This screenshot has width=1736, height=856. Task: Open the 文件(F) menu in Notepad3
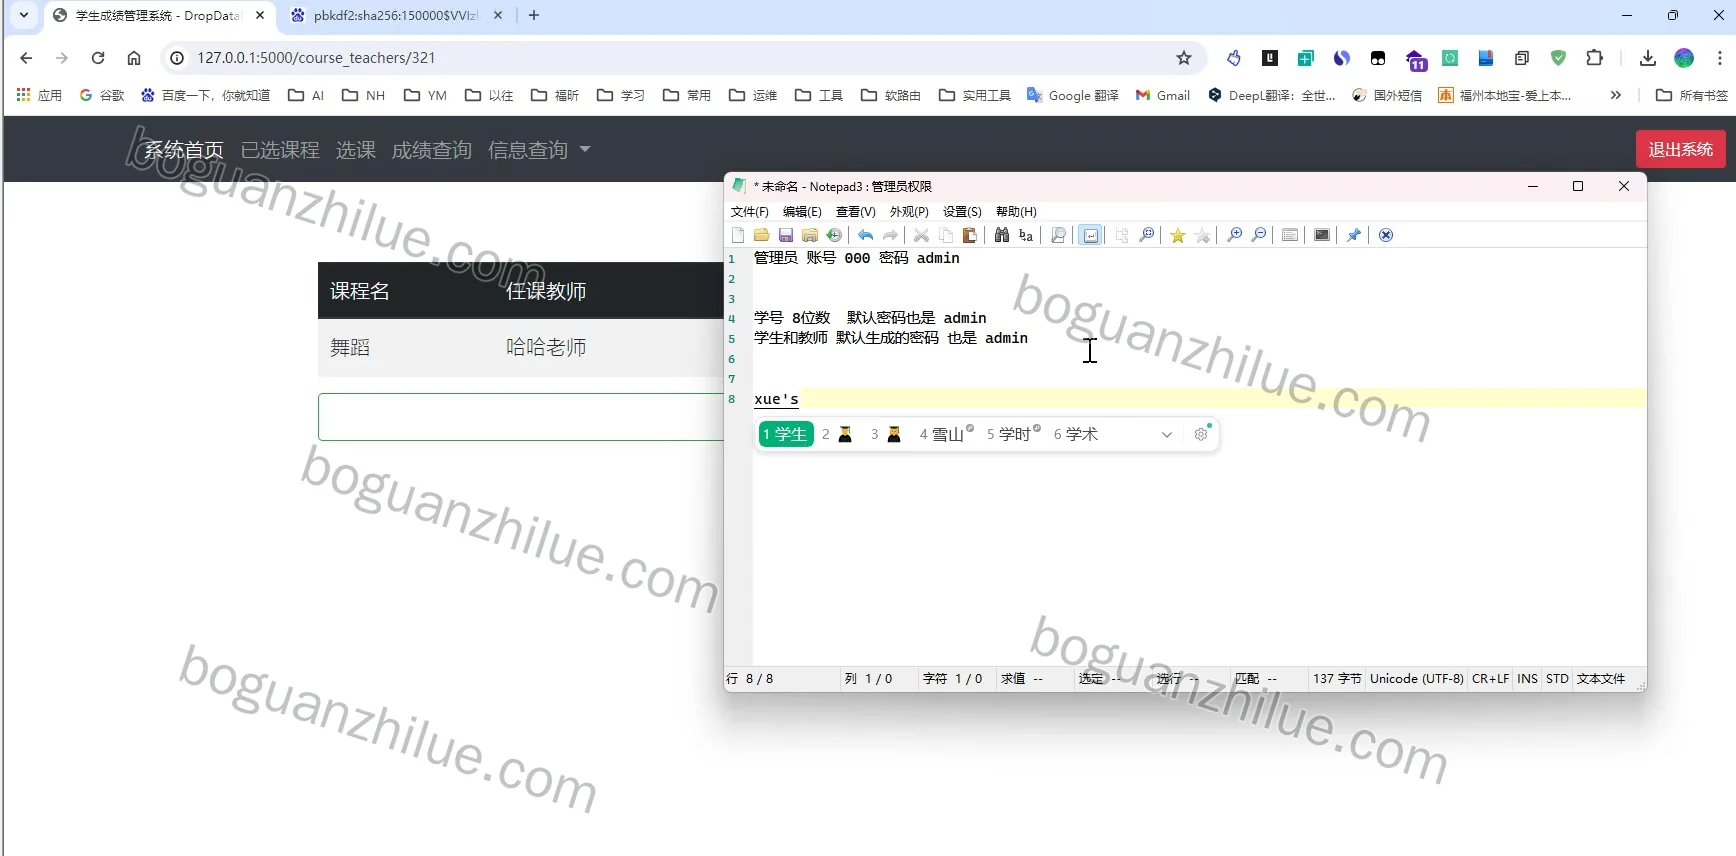(750, 212)
